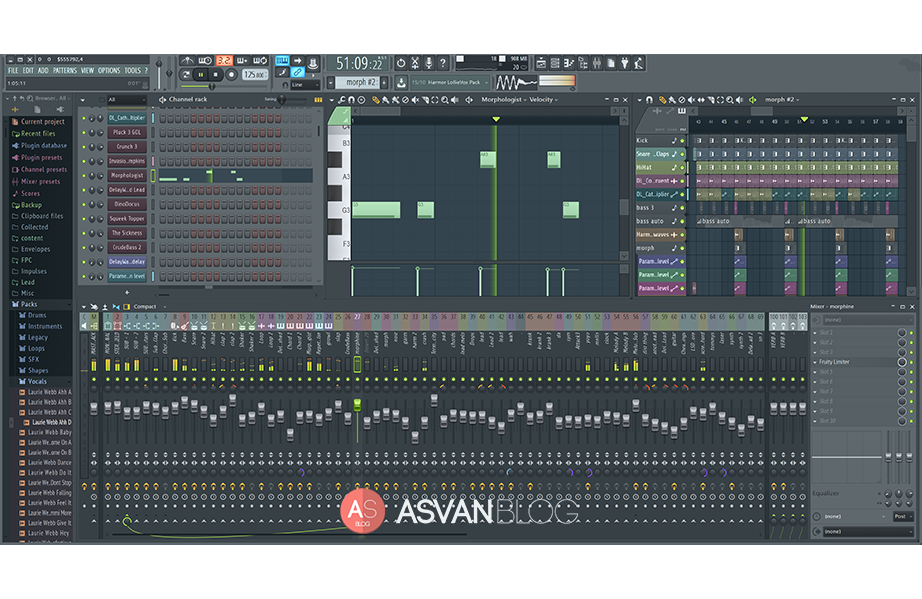Select the playlist zoom tool icon
Image resolution: width=922 pixels, height=599 pixels.
[730, 100]
